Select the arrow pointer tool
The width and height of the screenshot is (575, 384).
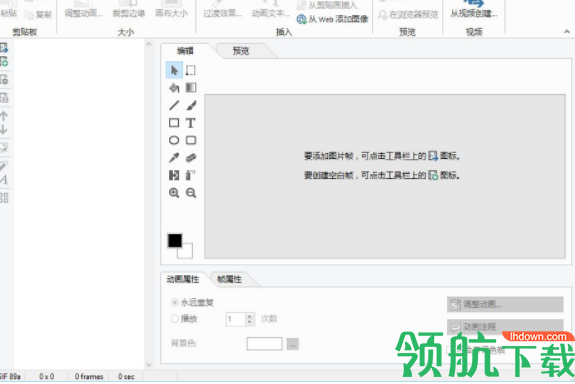point(174,70)
